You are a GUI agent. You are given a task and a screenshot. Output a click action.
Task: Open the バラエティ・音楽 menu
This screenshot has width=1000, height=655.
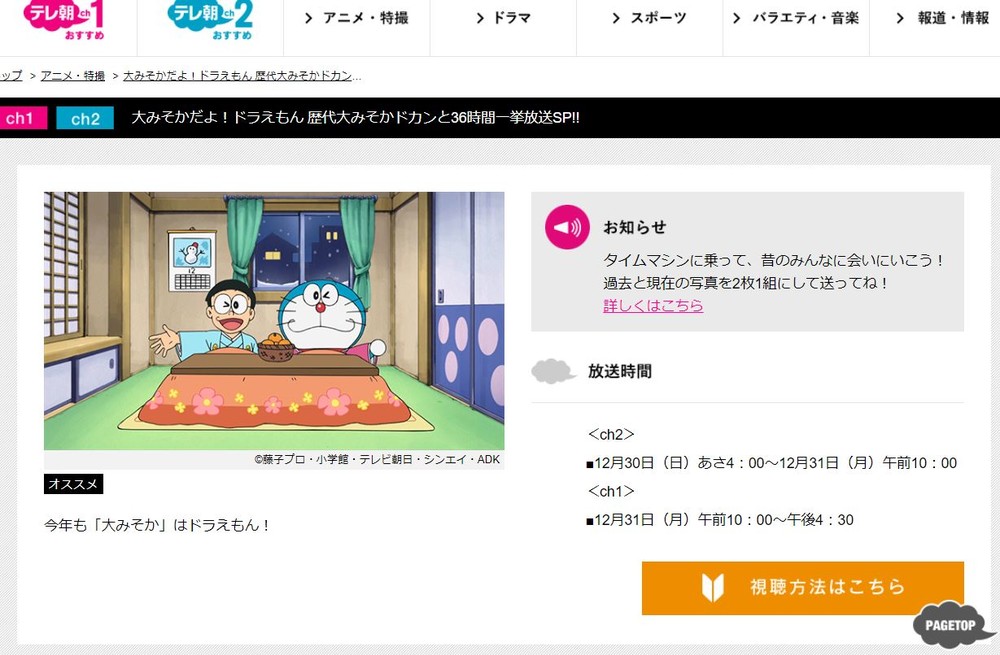click(x=796, y=18)
